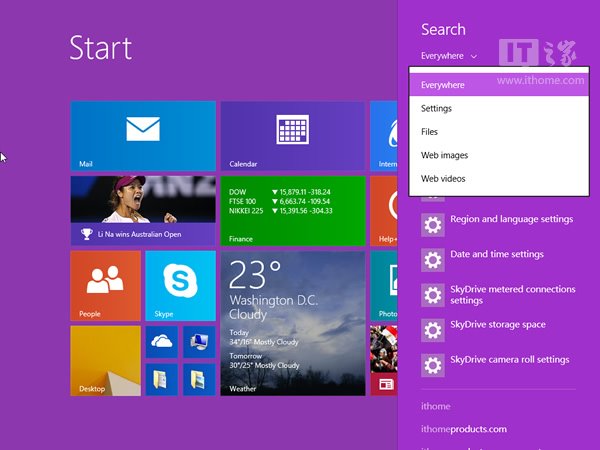Open the Finance stock tile

point(293,210)
